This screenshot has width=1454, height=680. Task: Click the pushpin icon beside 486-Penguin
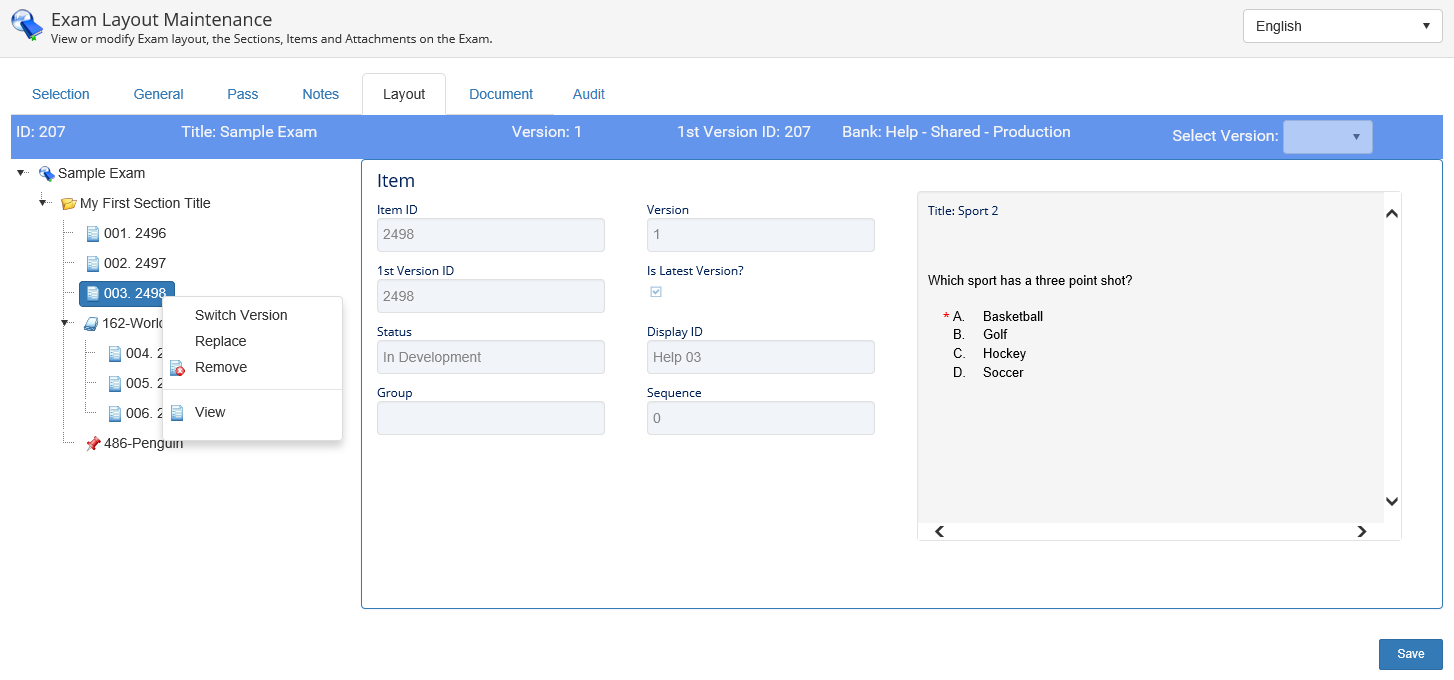pos(93,444)
